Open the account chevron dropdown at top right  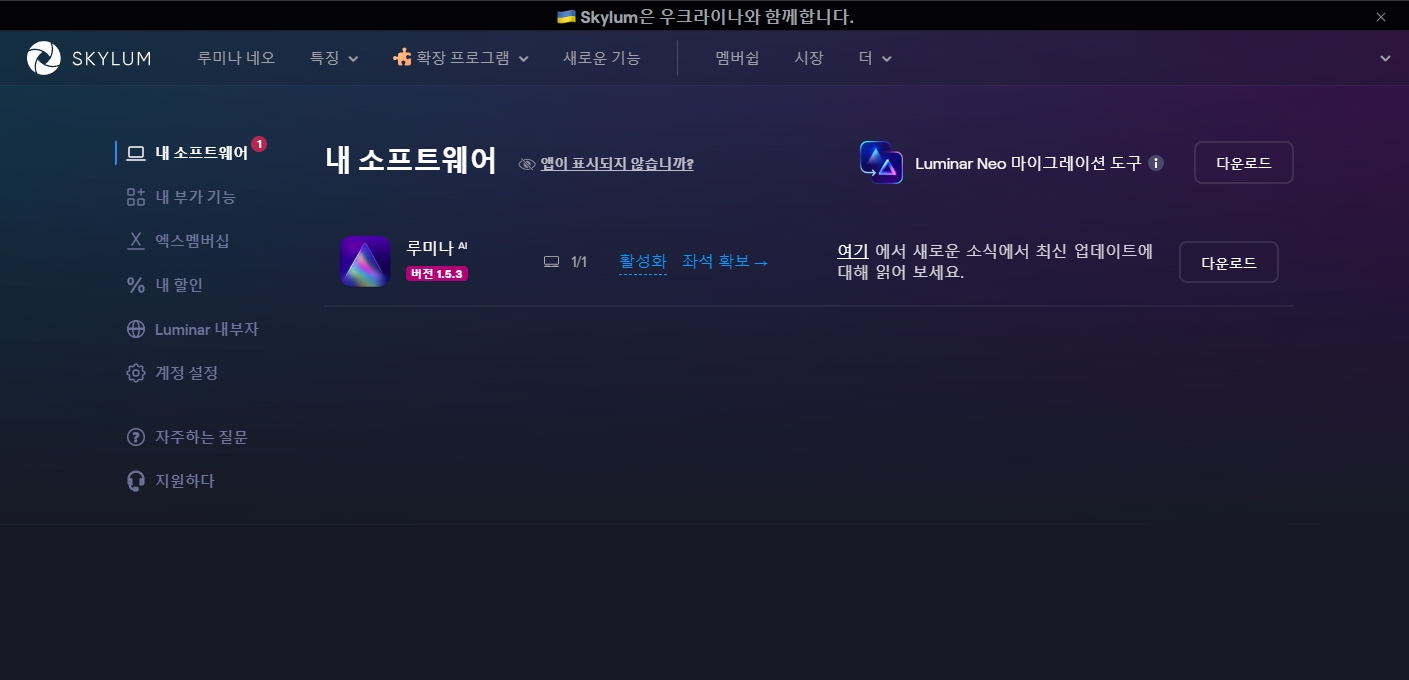(x=1385, y=58)
